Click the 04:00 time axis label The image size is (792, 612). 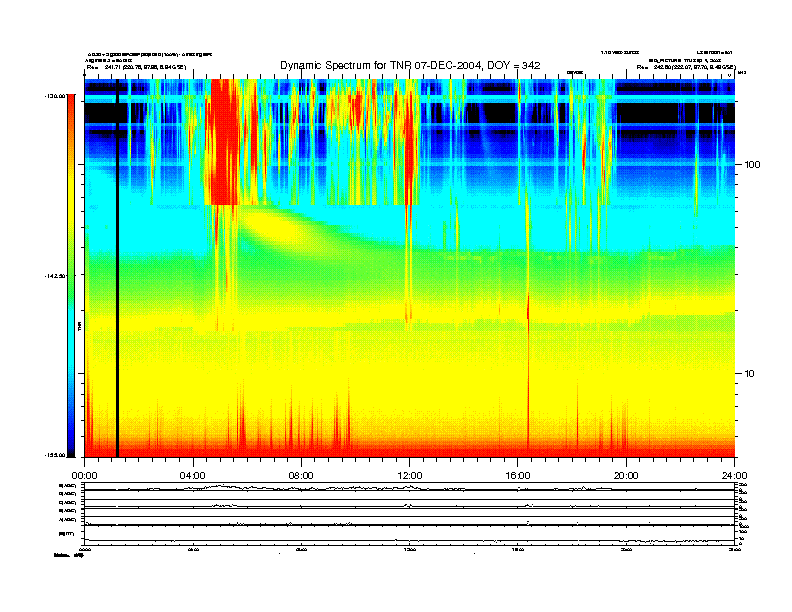point(193,476)
